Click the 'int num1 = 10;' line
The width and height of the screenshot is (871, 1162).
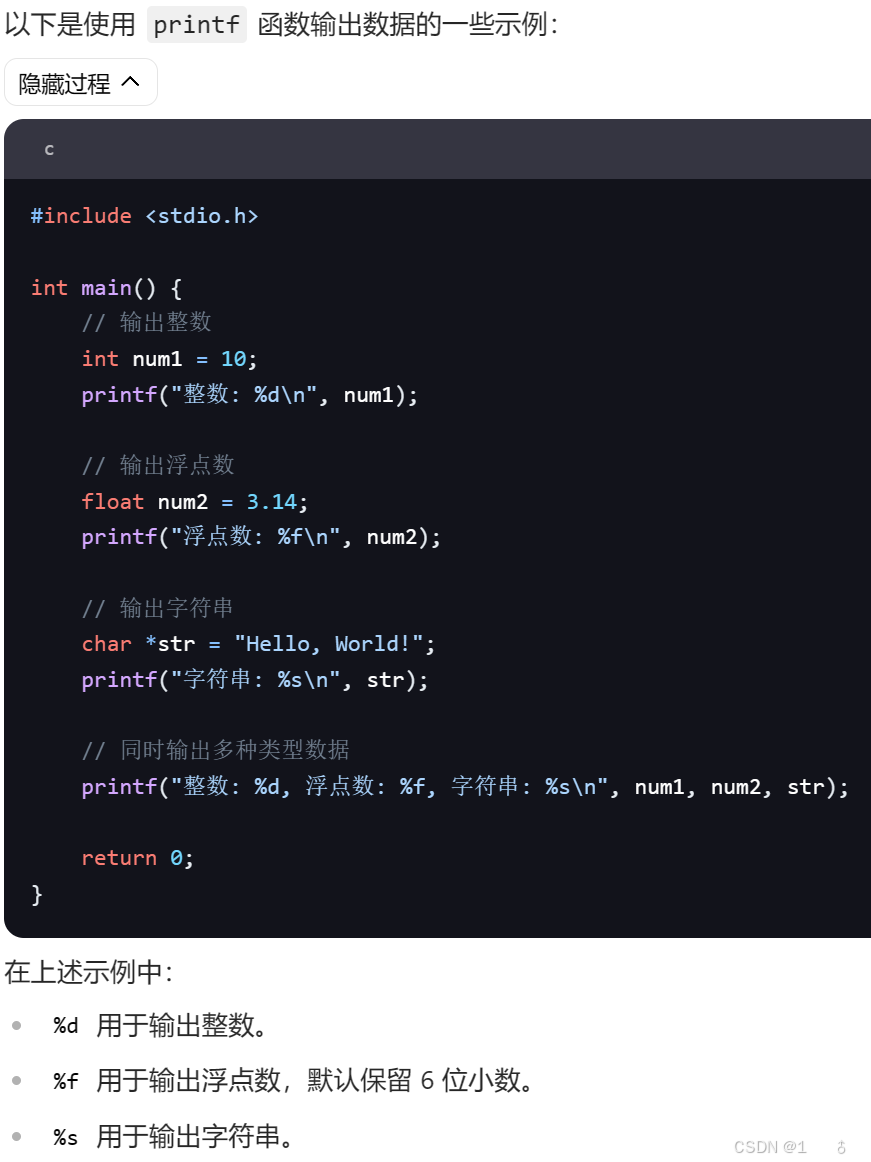pos(169,359)
